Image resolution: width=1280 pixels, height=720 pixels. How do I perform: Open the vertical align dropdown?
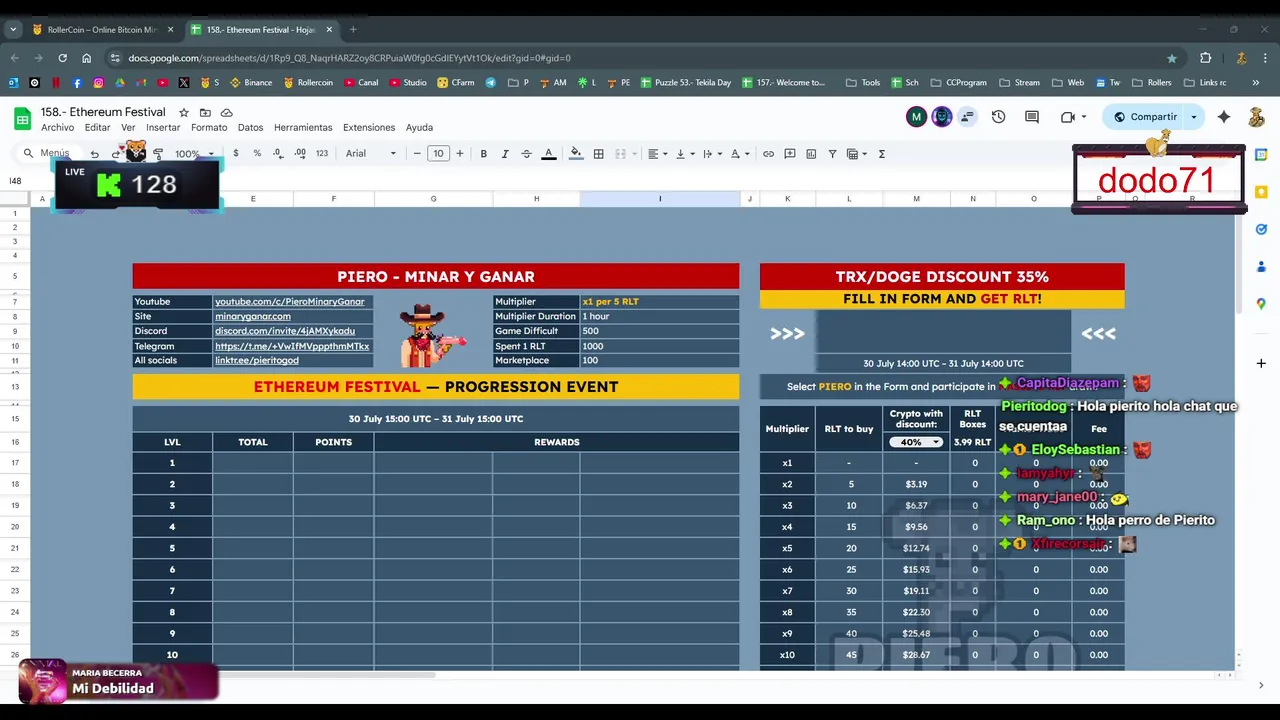pyautogui.click(x=685, y=154)
